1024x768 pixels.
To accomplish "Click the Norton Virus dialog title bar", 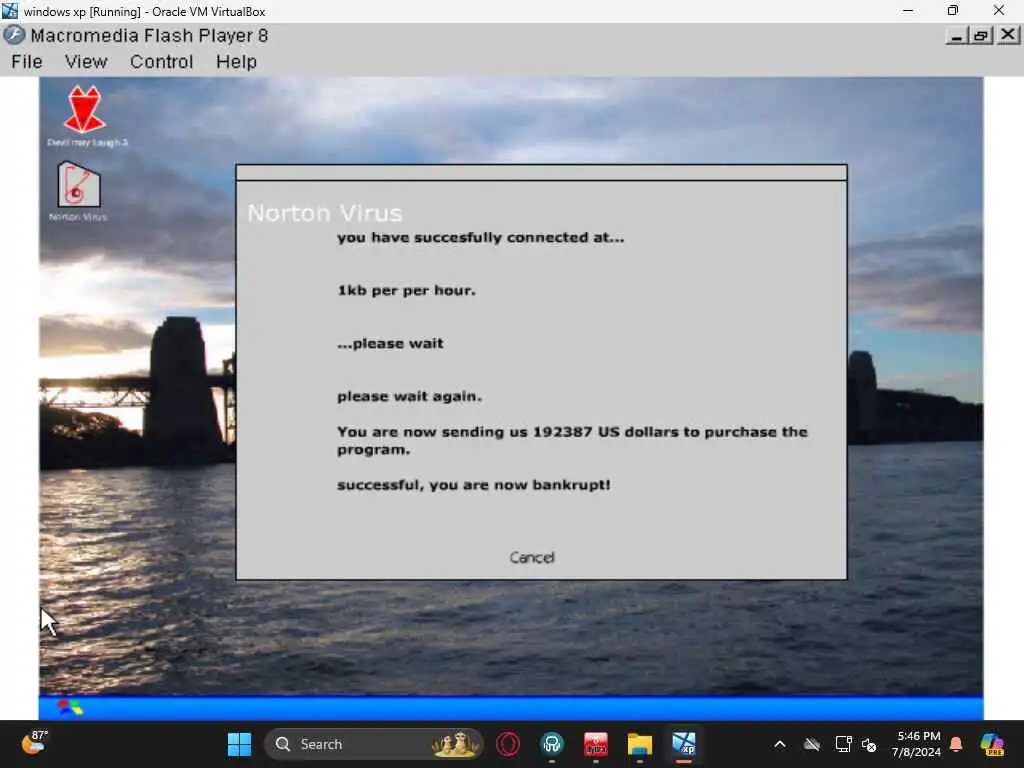I will [x=541, y=172].
